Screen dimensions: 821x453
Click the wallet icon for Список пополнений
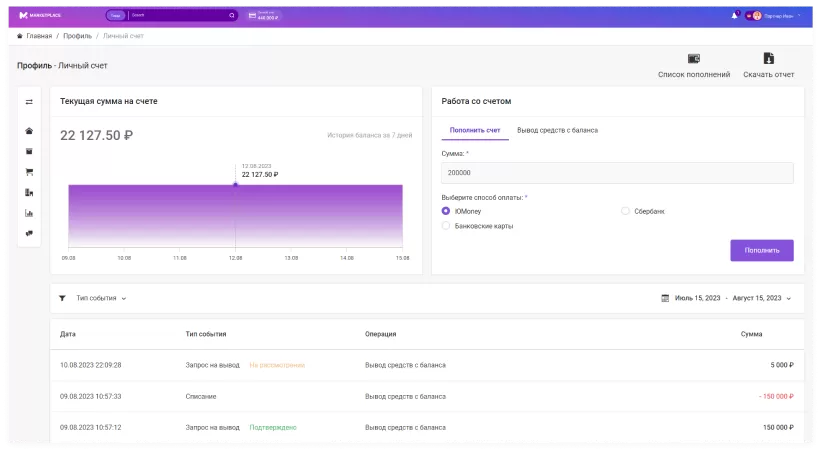pyautogui.click(x=693, y=59)
